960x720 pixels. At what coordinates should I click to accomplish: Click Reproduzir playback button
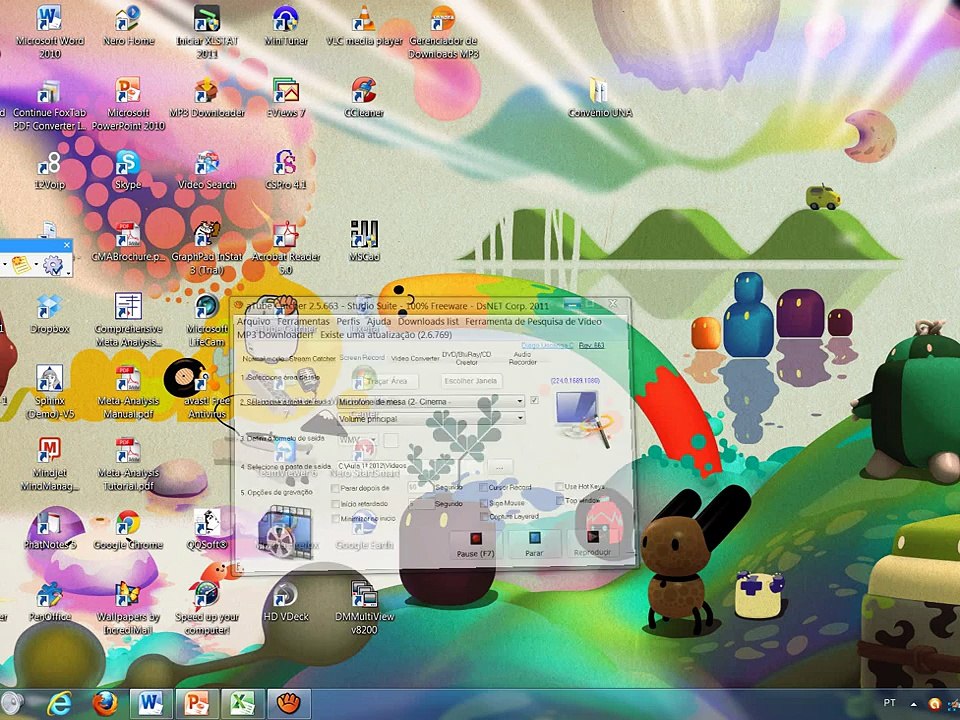[592, 544]
